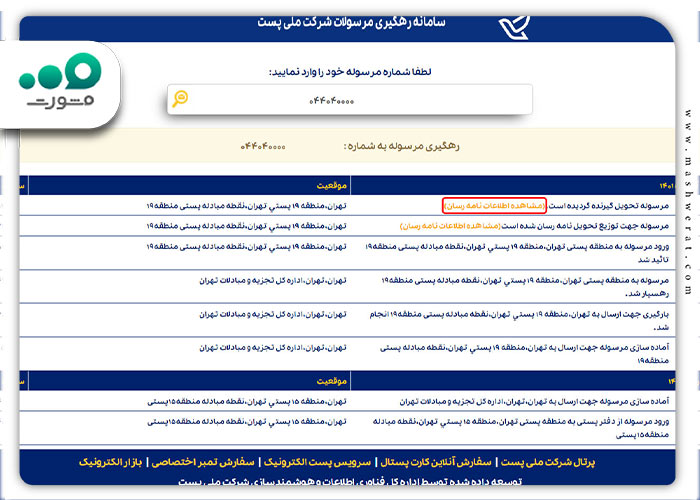Click status آماده سازی مرسوله row for منطقه ۱۹
Viewport: 700px width, 500px height.
[525, 354]
